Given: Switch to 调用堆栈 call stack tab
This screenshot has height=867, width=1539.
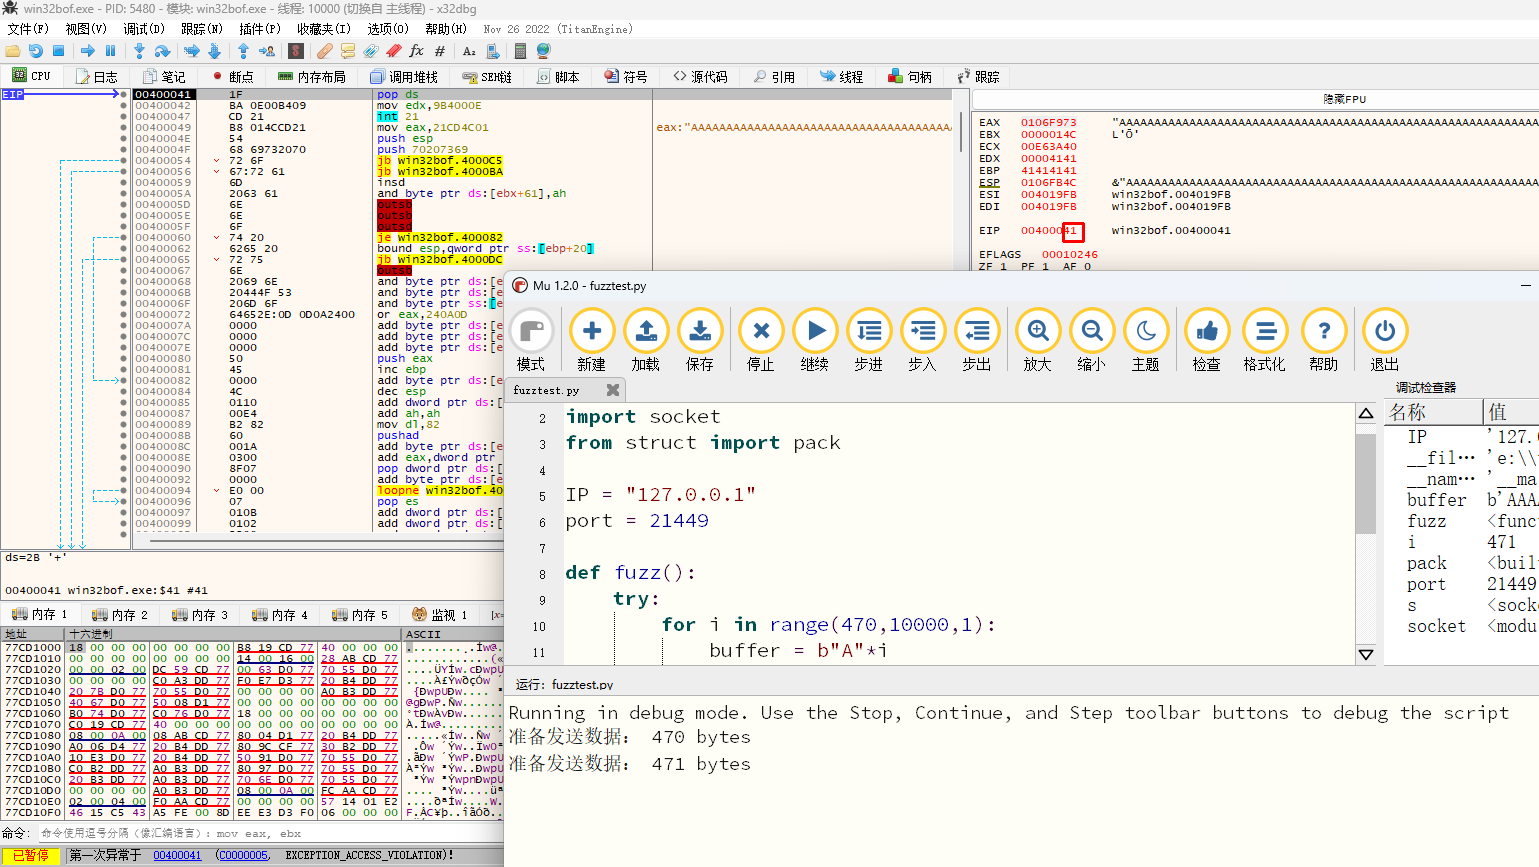Looking at the screenshot, I should click(404, 76).
